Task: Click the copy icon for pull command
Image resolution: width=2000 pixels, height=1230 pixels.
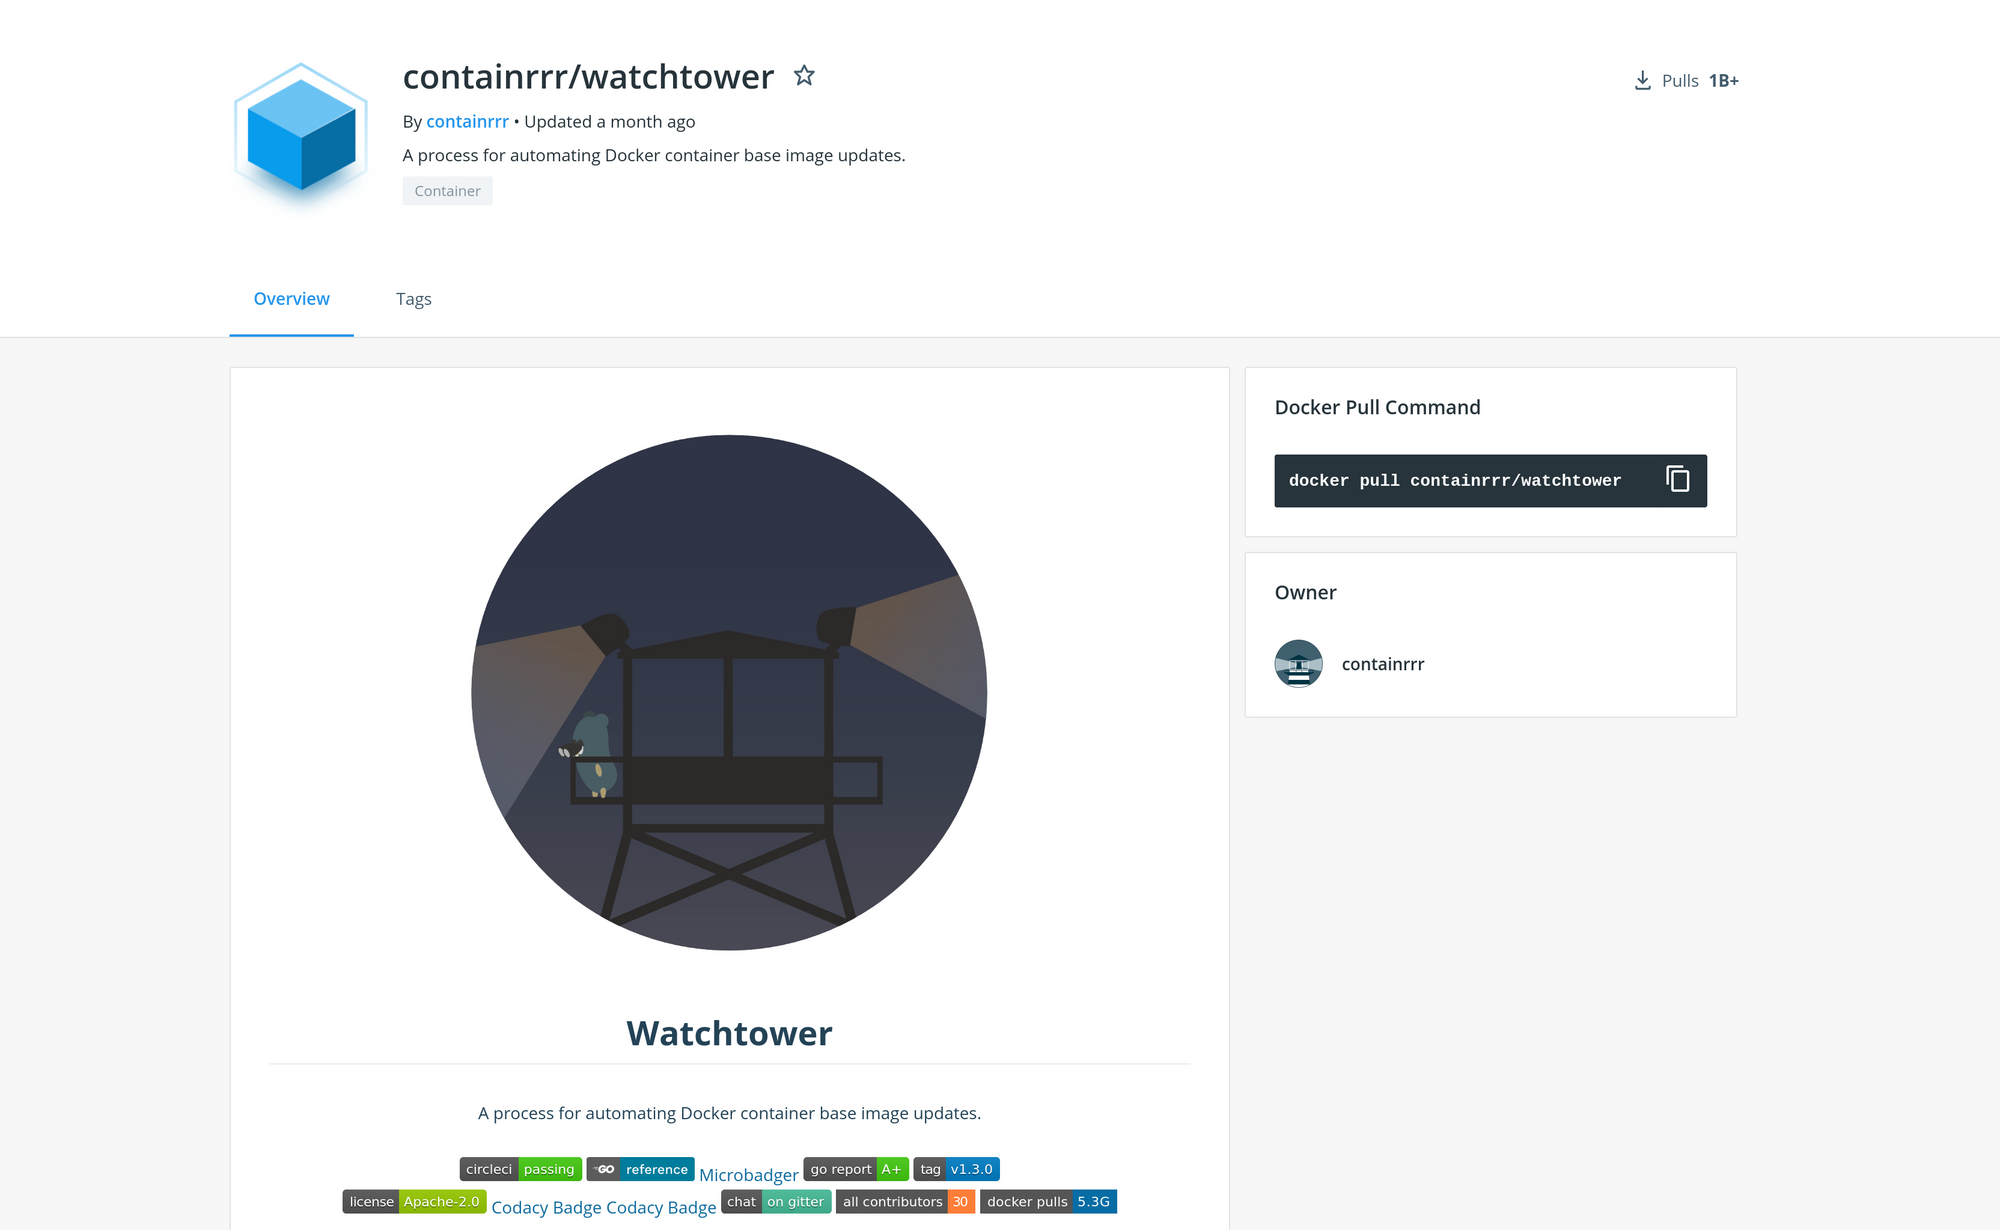Action: [1680, 480]
